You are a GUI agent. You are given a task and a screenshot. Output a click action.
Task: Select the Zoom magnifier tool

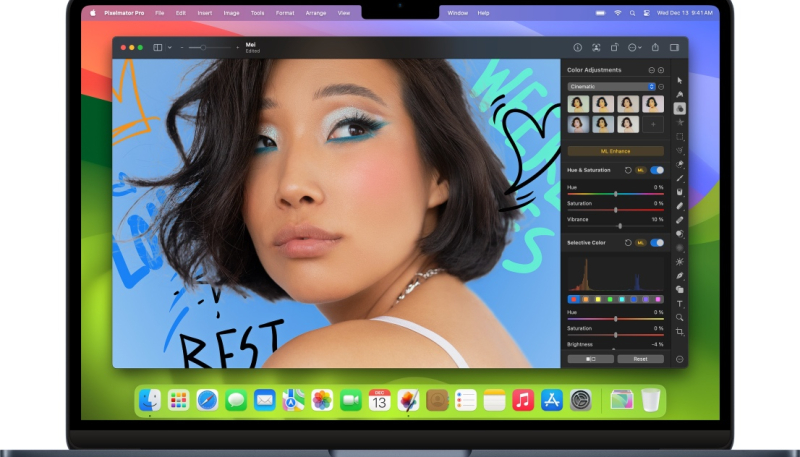[680, 317]
